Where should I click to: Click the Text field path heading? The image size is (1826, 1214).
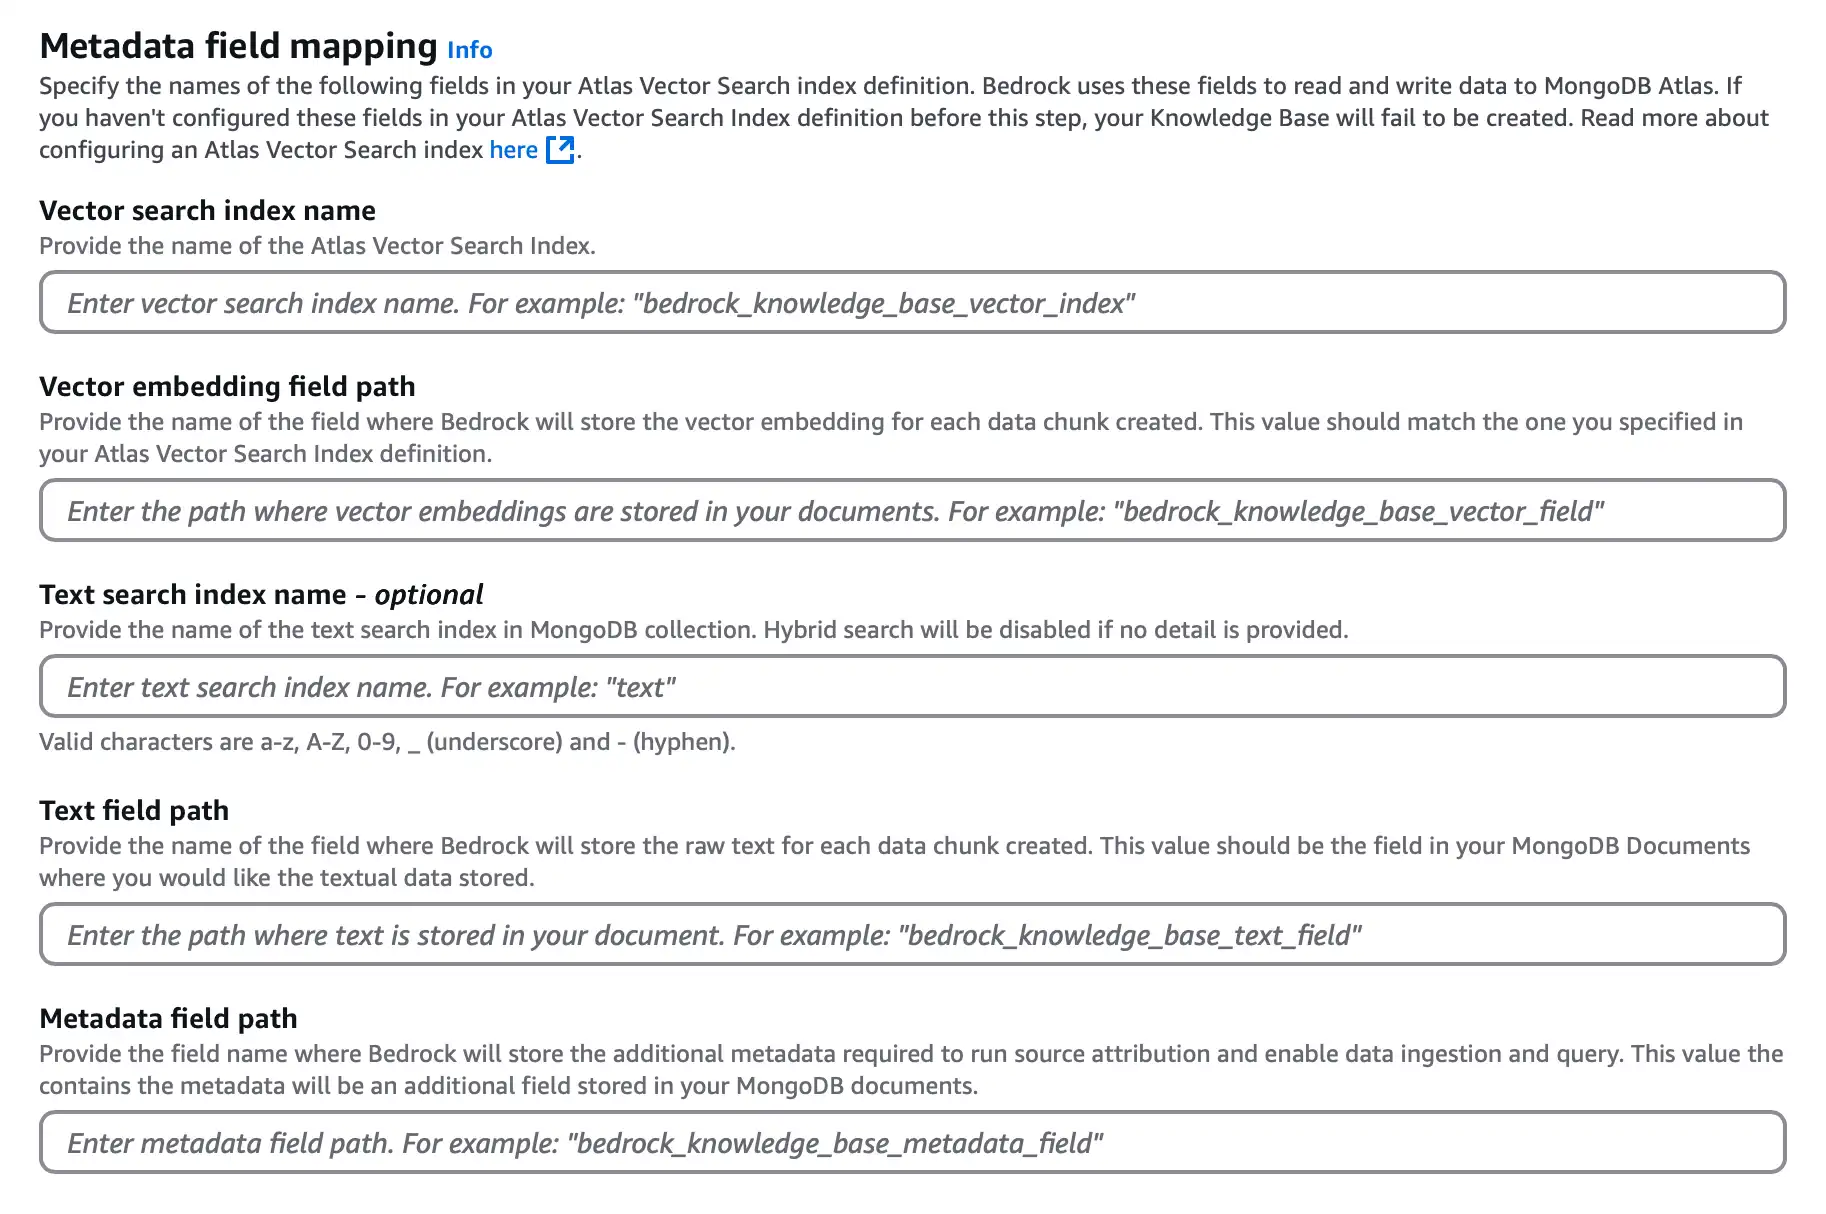[133, 810]
